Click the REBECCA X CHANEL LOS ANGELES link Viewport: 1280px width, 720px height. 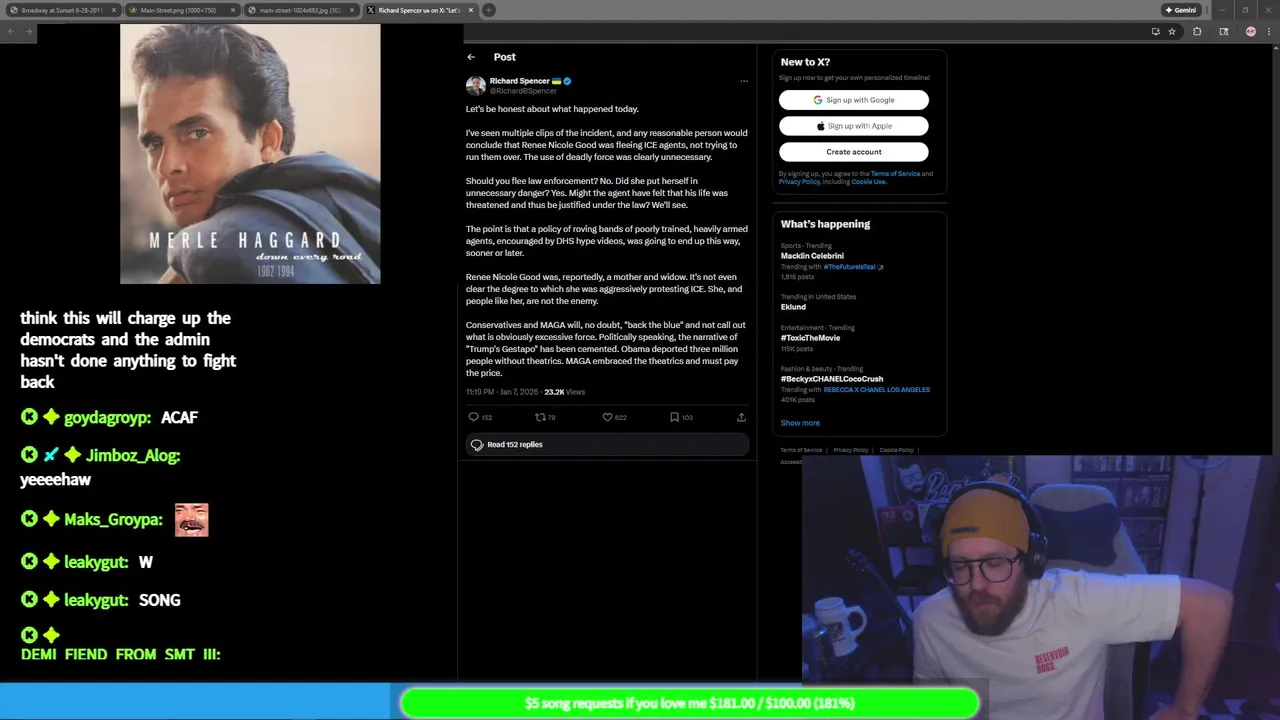(x=876, y=390)
